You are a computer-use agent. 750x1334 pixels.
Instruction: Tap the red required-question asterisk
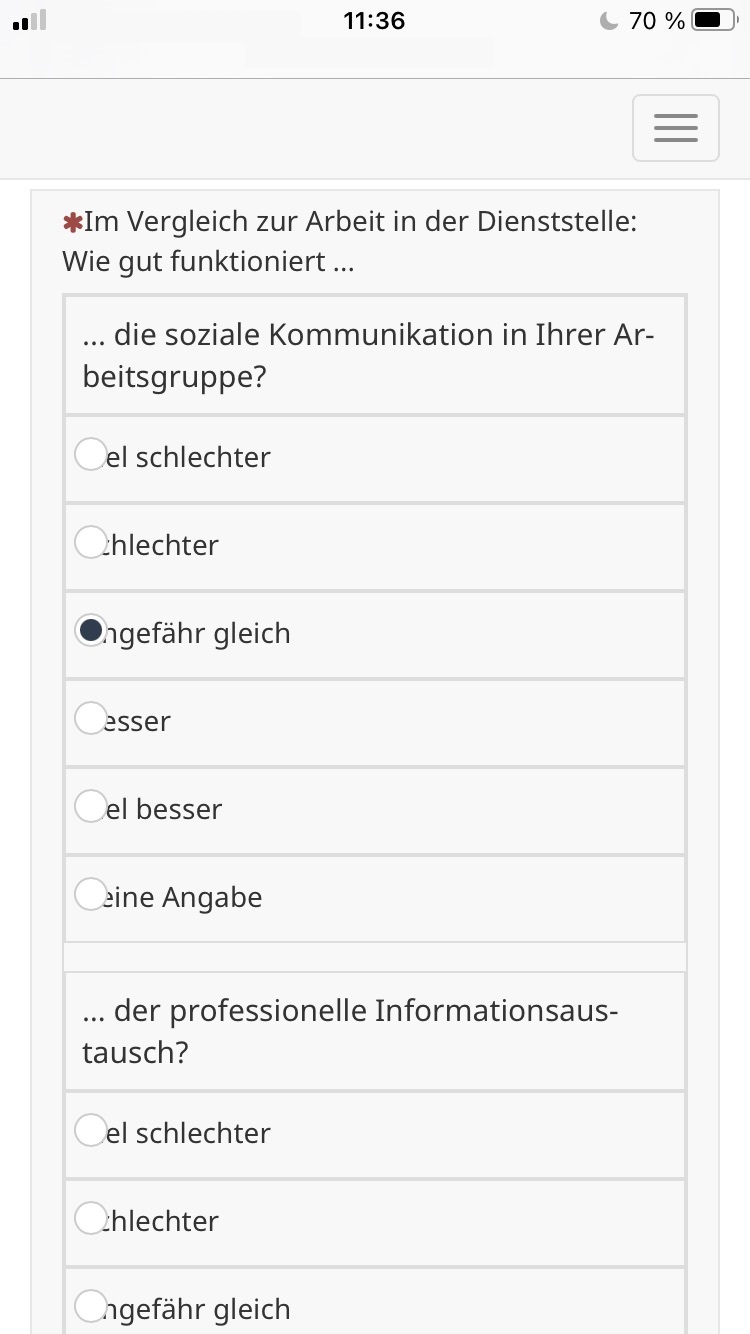(x=71, y=222)
